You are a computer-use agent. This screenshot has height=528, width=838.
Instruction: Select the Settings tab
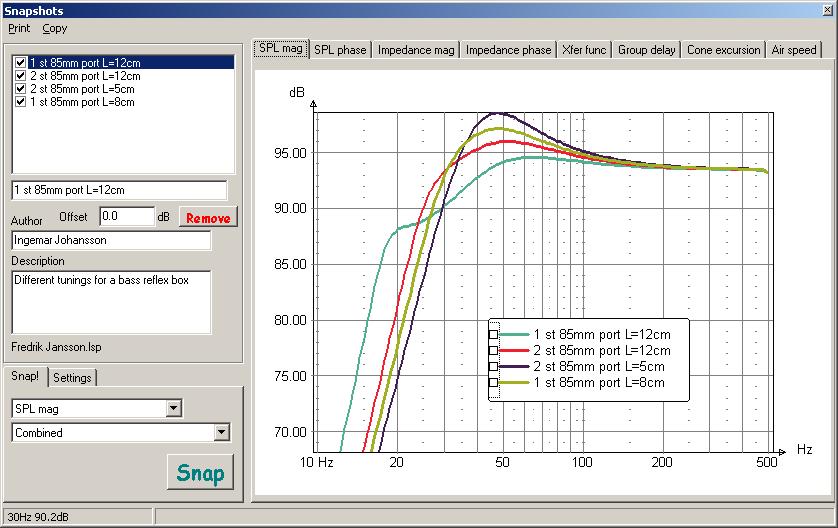(72, 378)
